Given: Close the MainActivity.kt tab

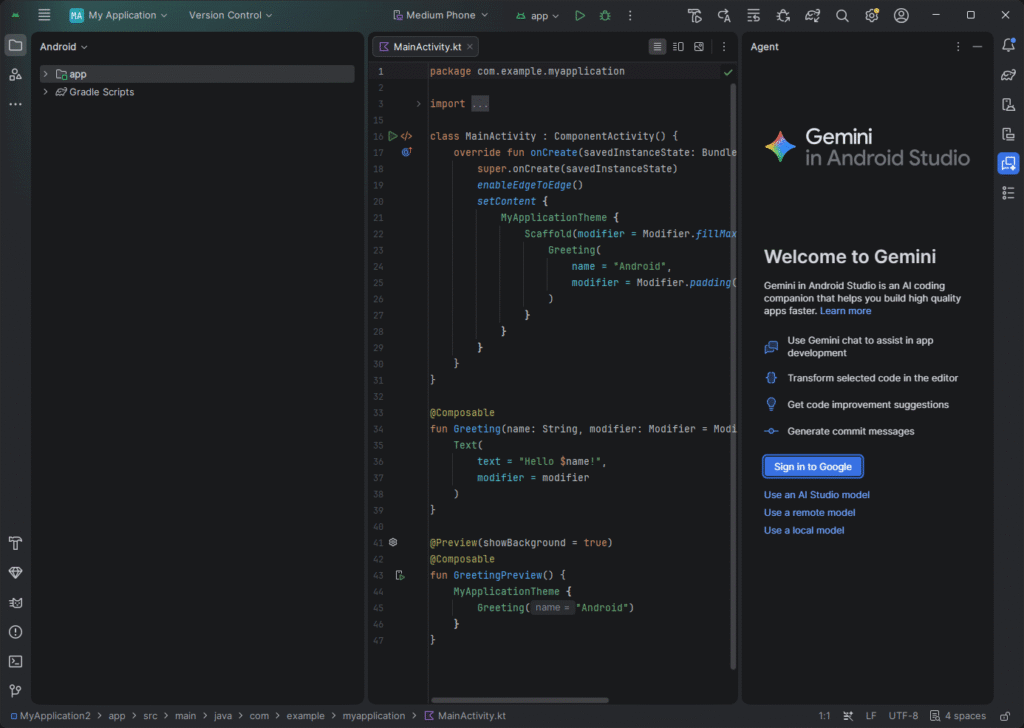Looking at the screenshot, I should [x=470, y=47].
